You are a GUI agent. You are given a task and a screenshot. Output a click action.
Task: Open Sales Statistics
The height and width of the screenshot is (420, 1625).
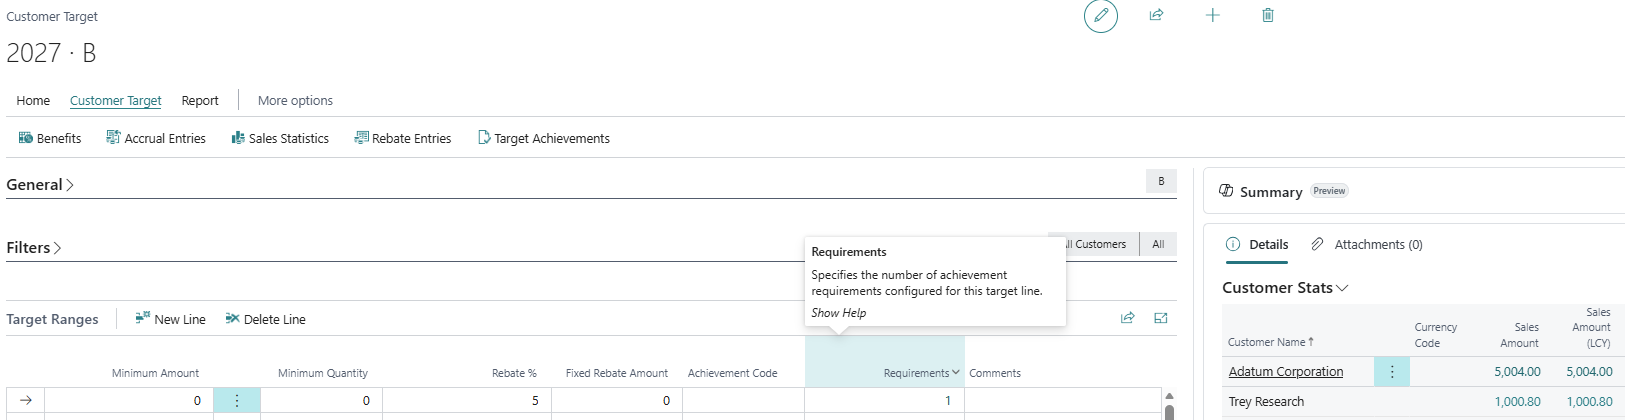click(x=280, y=138)
